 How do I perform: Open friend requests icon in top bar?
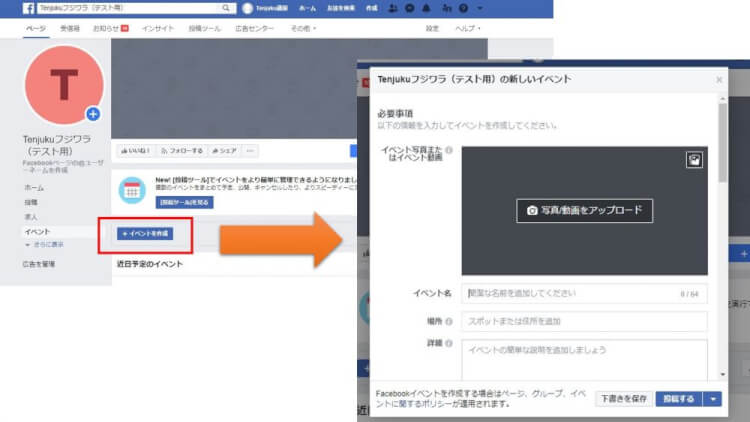pos(393,8)
